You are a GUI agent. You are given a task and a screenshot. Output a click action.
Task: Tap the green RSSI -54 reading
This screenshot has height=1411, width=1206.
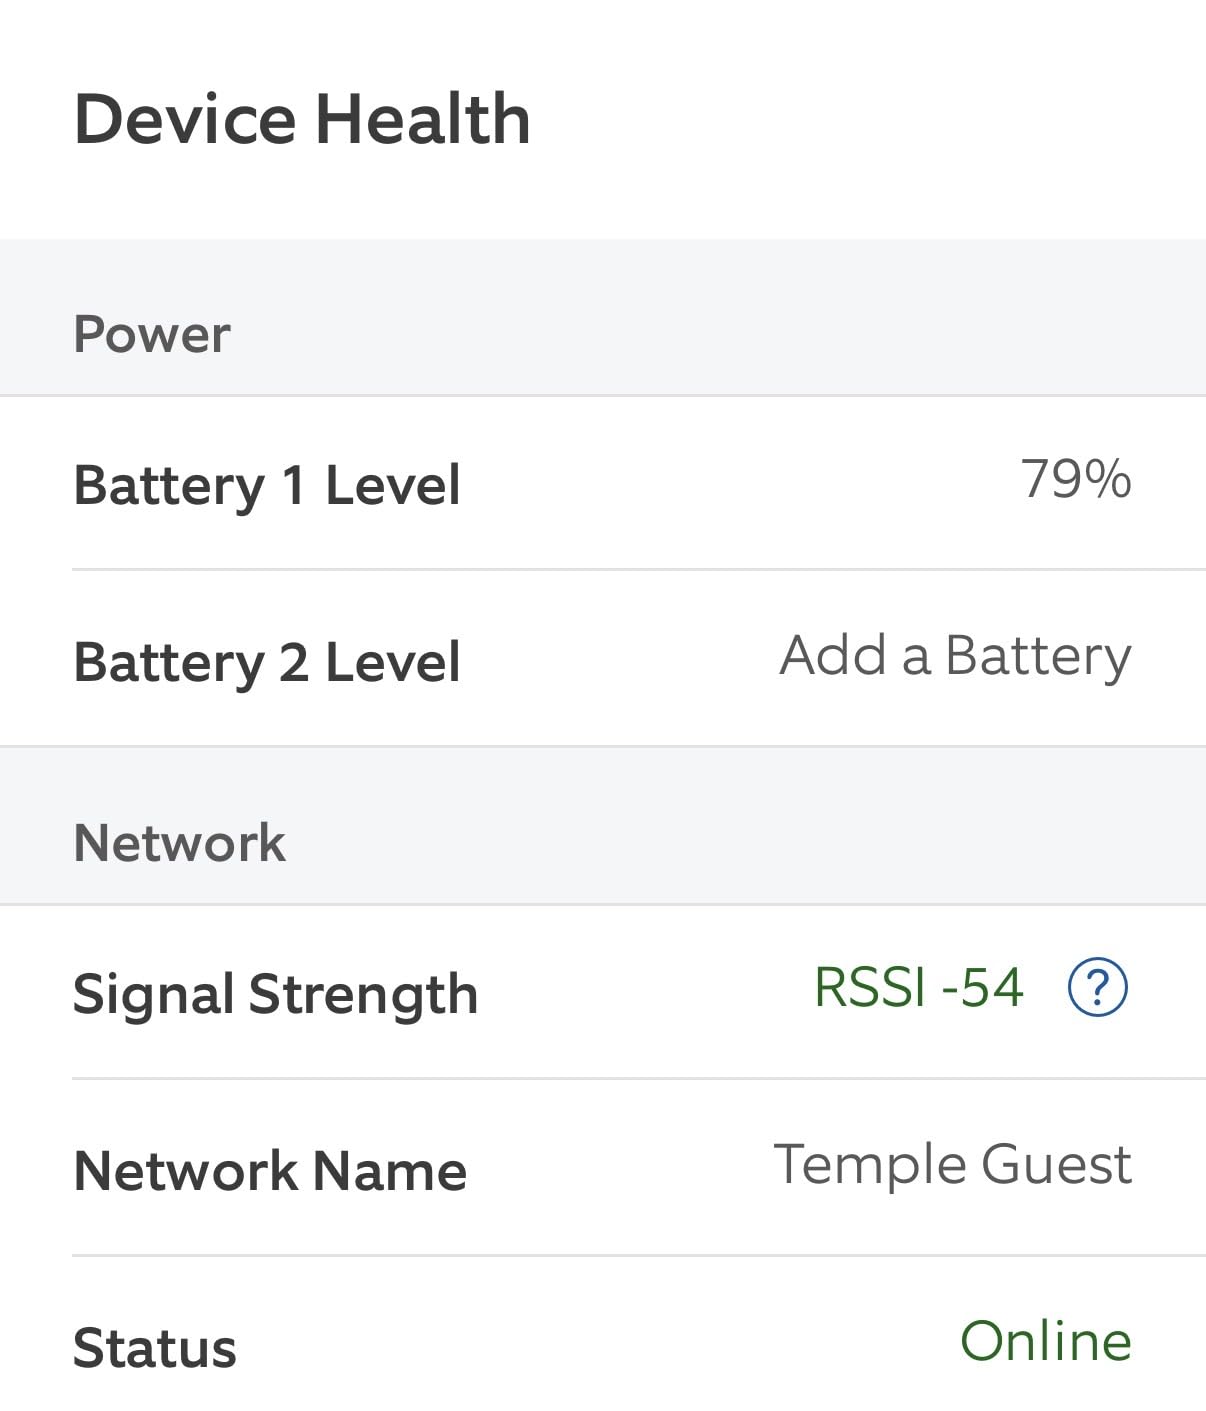pos(918,988)
